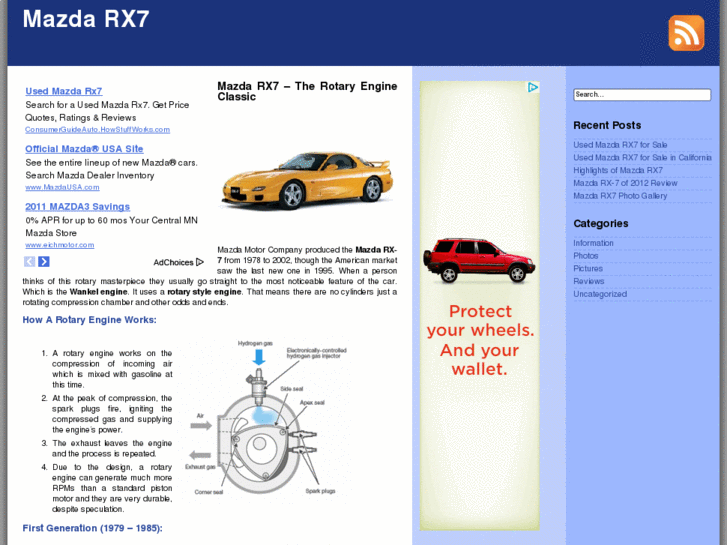Screen dimensions: 727x545
Task: Click the red SUV banner advertisement
Action: click(x=479, y=306)
